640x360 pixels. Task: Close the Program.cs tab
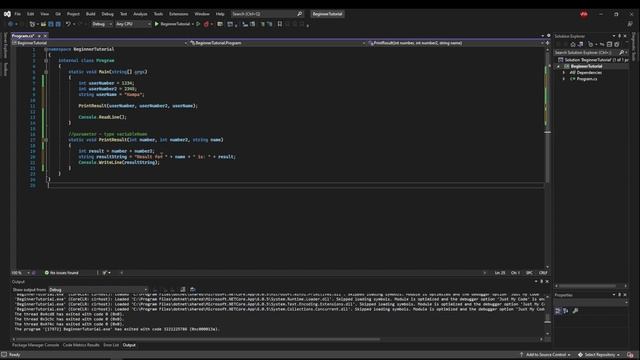[x=45, y=36]
